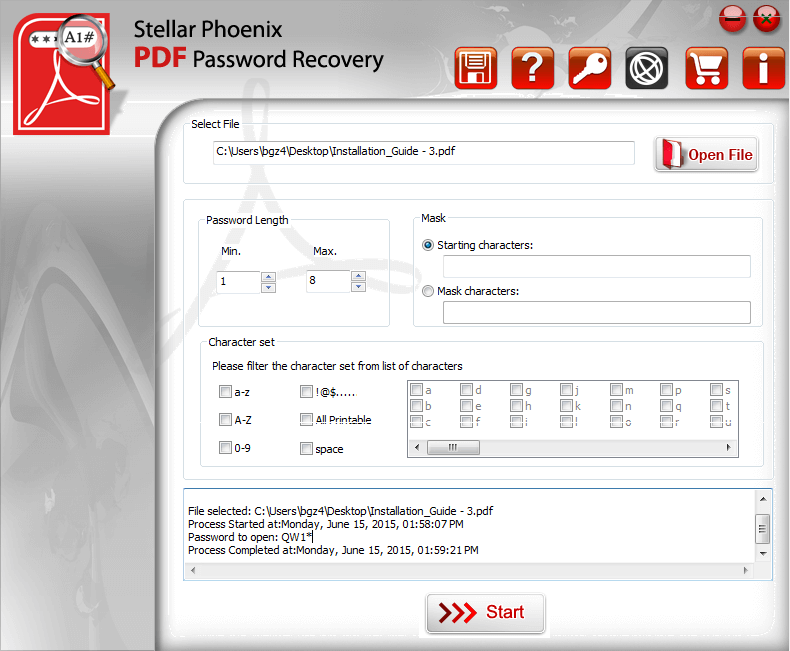Enable the !@$..... symbols checkbox
The height and width of the screenshot is (651, 790).
click(x=306, y=392)
